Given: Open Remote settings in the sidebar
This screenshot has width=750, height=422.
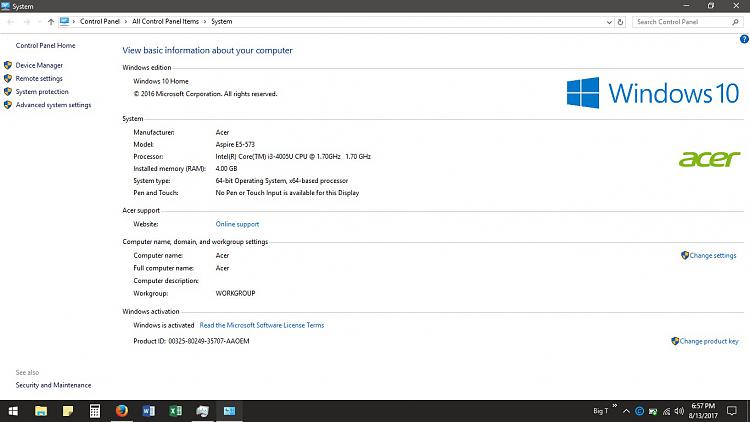Looking at the screenshot, I should tap(39, 78).
